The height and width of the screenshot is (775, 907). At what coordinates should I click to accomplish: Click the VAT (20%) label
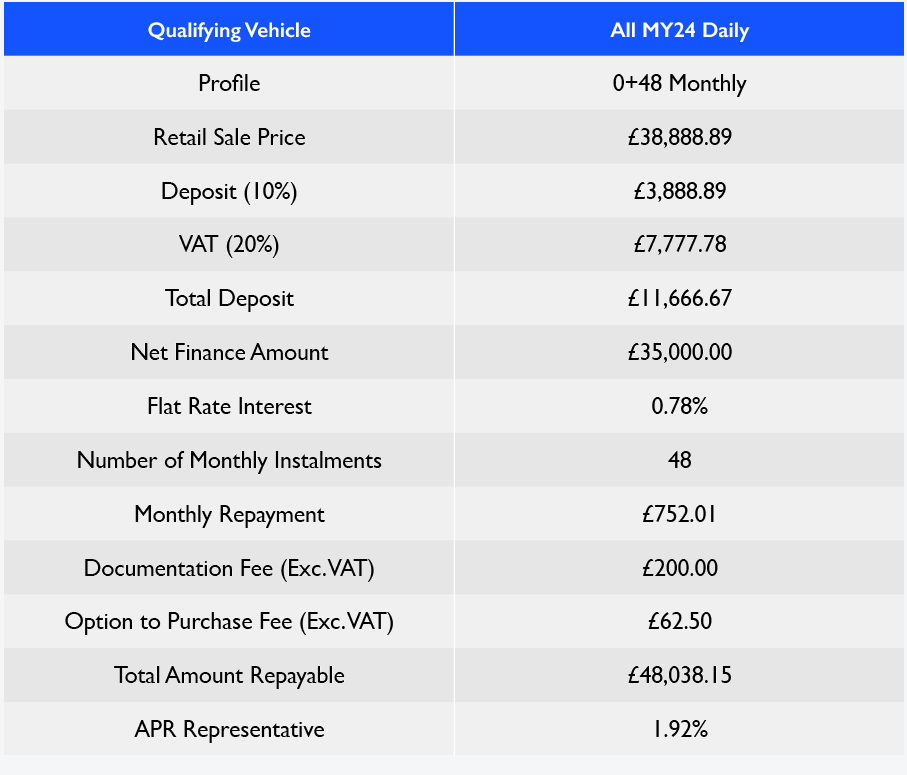(229, 245)
